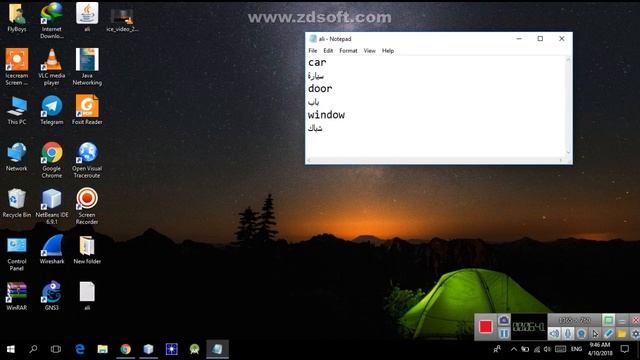Screen dimensions: 640x360
Task: Click the word "car" in Notepad
Action: point(317,62)
